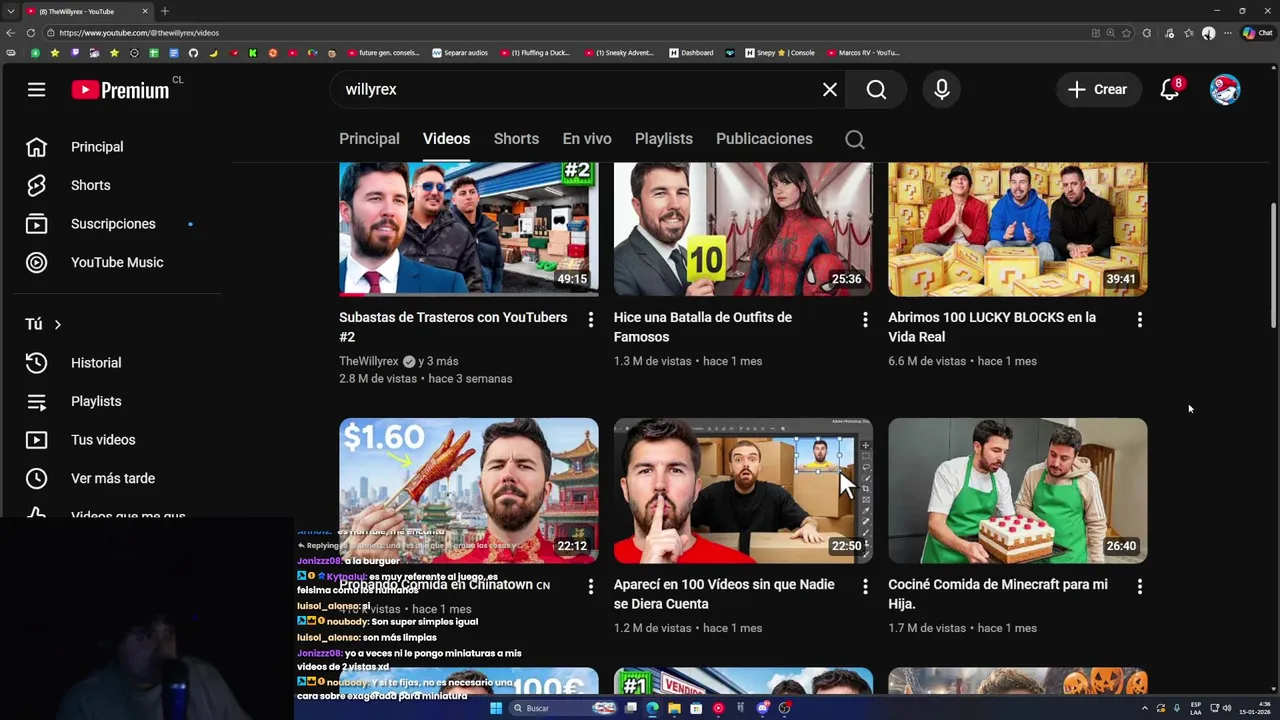The width and height of the screenshot is (1280, 720).
Task: Clear the willyrex search text
Action: click(830, 90)
